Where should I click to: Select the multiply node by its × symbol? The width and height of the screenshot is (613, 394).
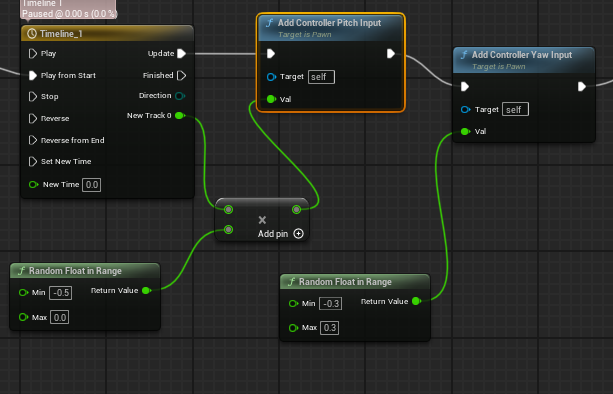(262, 220)
